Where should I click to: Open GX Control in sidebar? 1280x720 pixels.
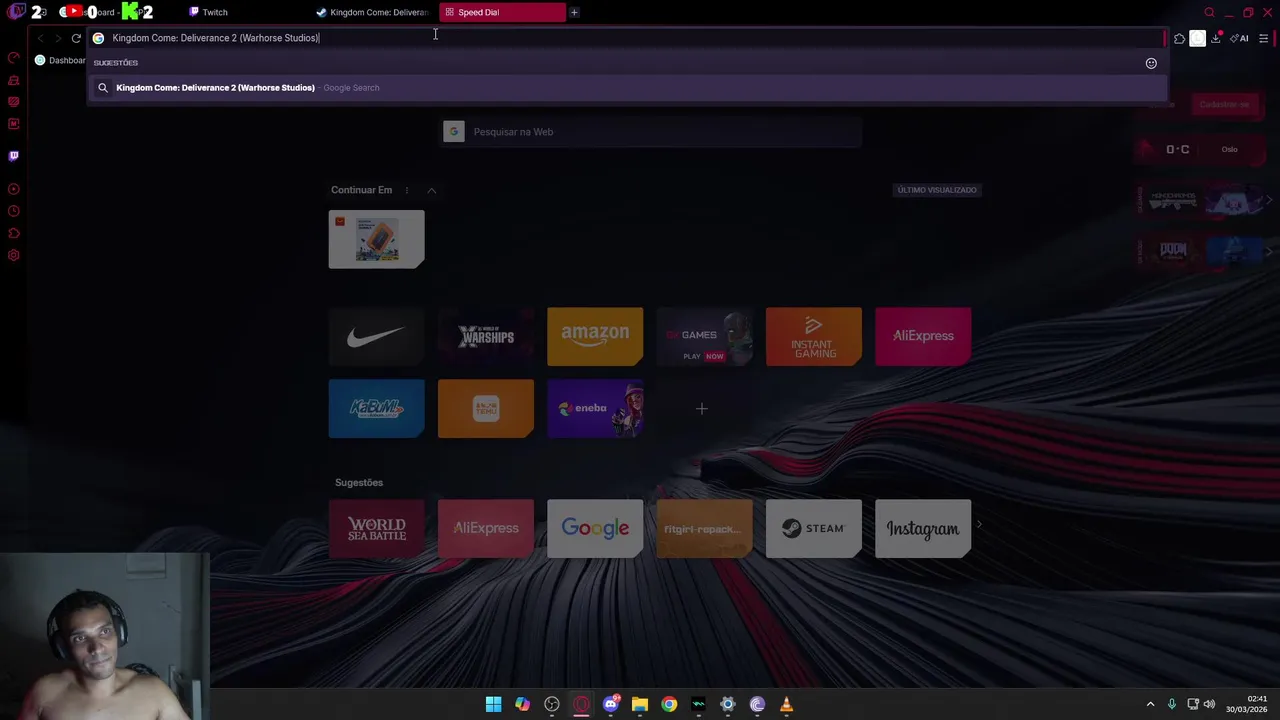click(14, 57)
